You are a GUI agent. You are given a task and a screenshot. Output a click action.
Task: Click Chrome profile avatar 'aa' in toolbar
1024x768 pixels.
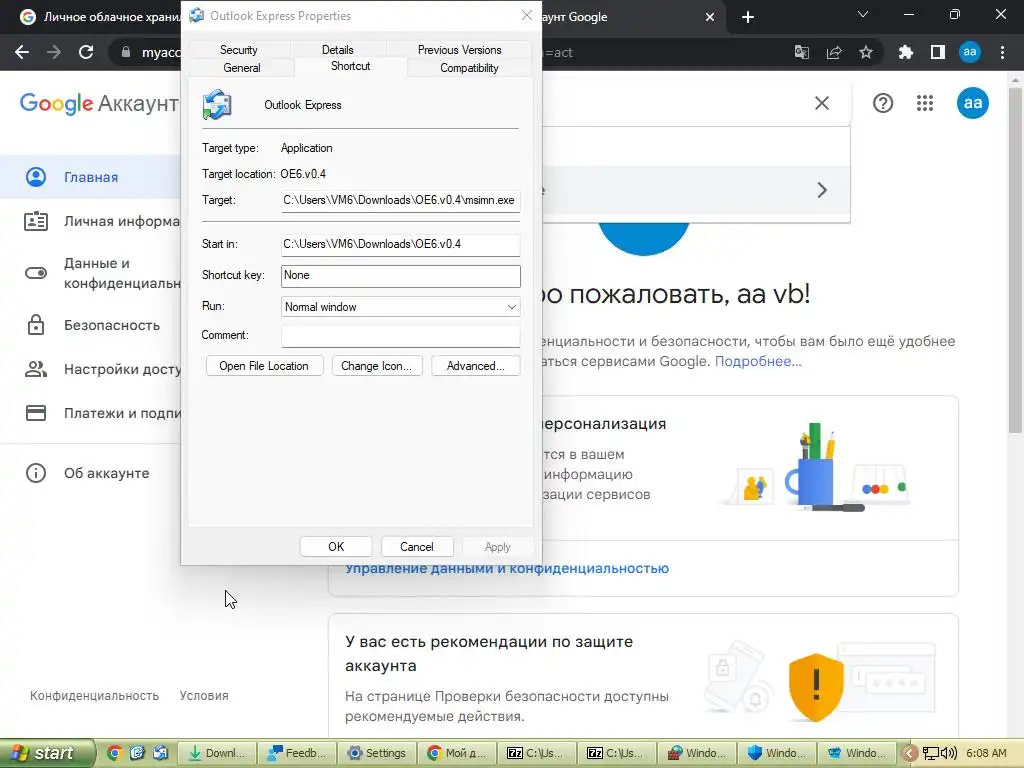click(x=970, y=52)
